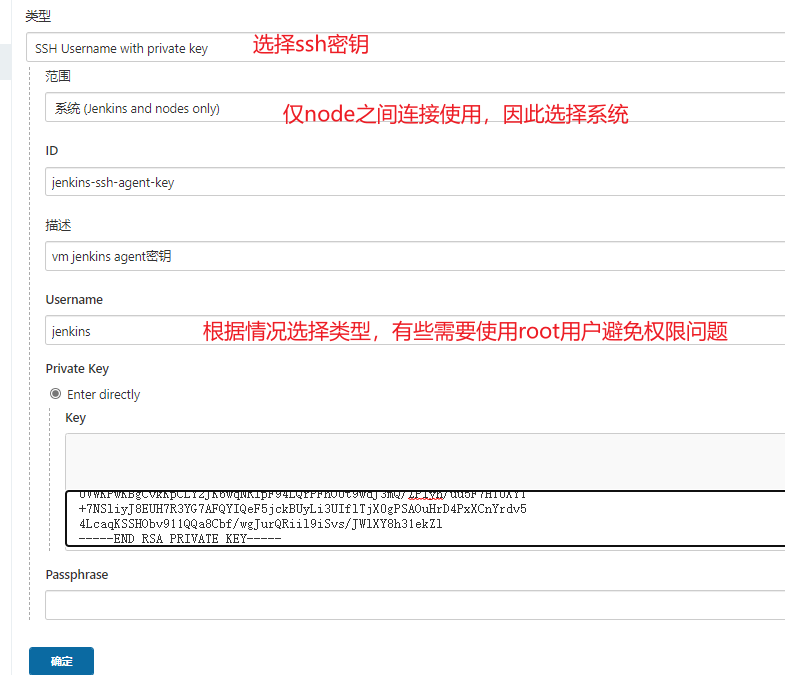Open the credential type dropdown showing SSH Username with private key
Screen dimensions: 785x675
tap(406, 48)
